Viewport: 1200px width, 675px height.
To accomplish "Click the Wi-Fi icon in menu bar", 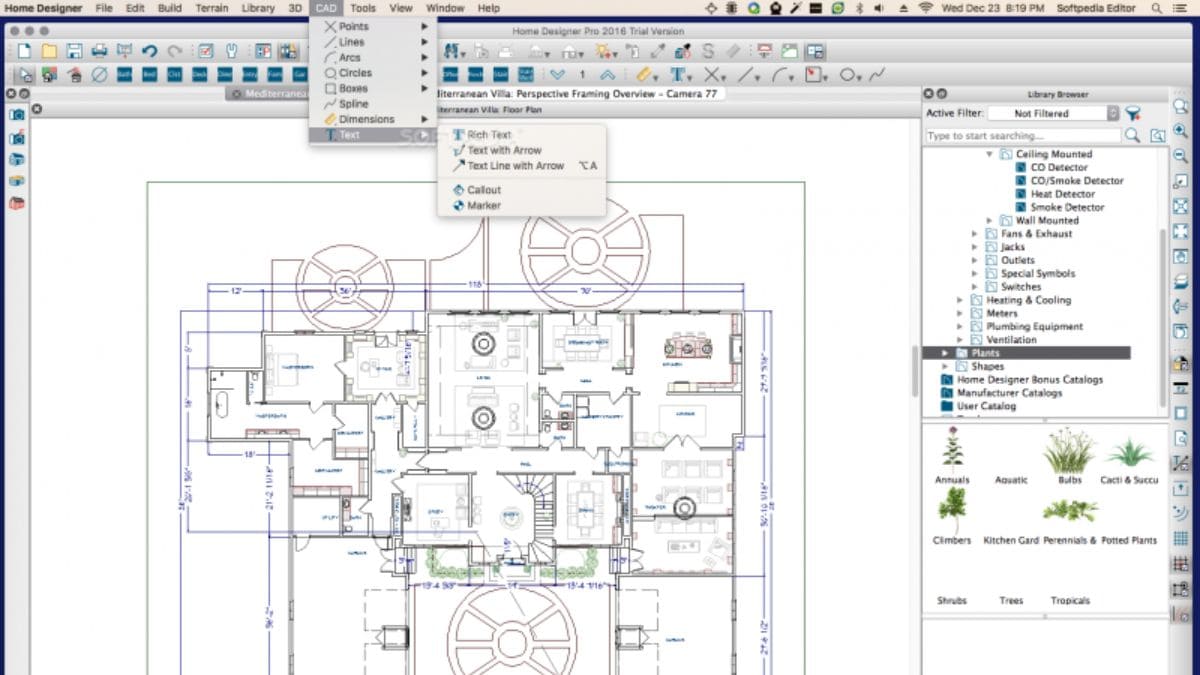I will click(925, 8).
